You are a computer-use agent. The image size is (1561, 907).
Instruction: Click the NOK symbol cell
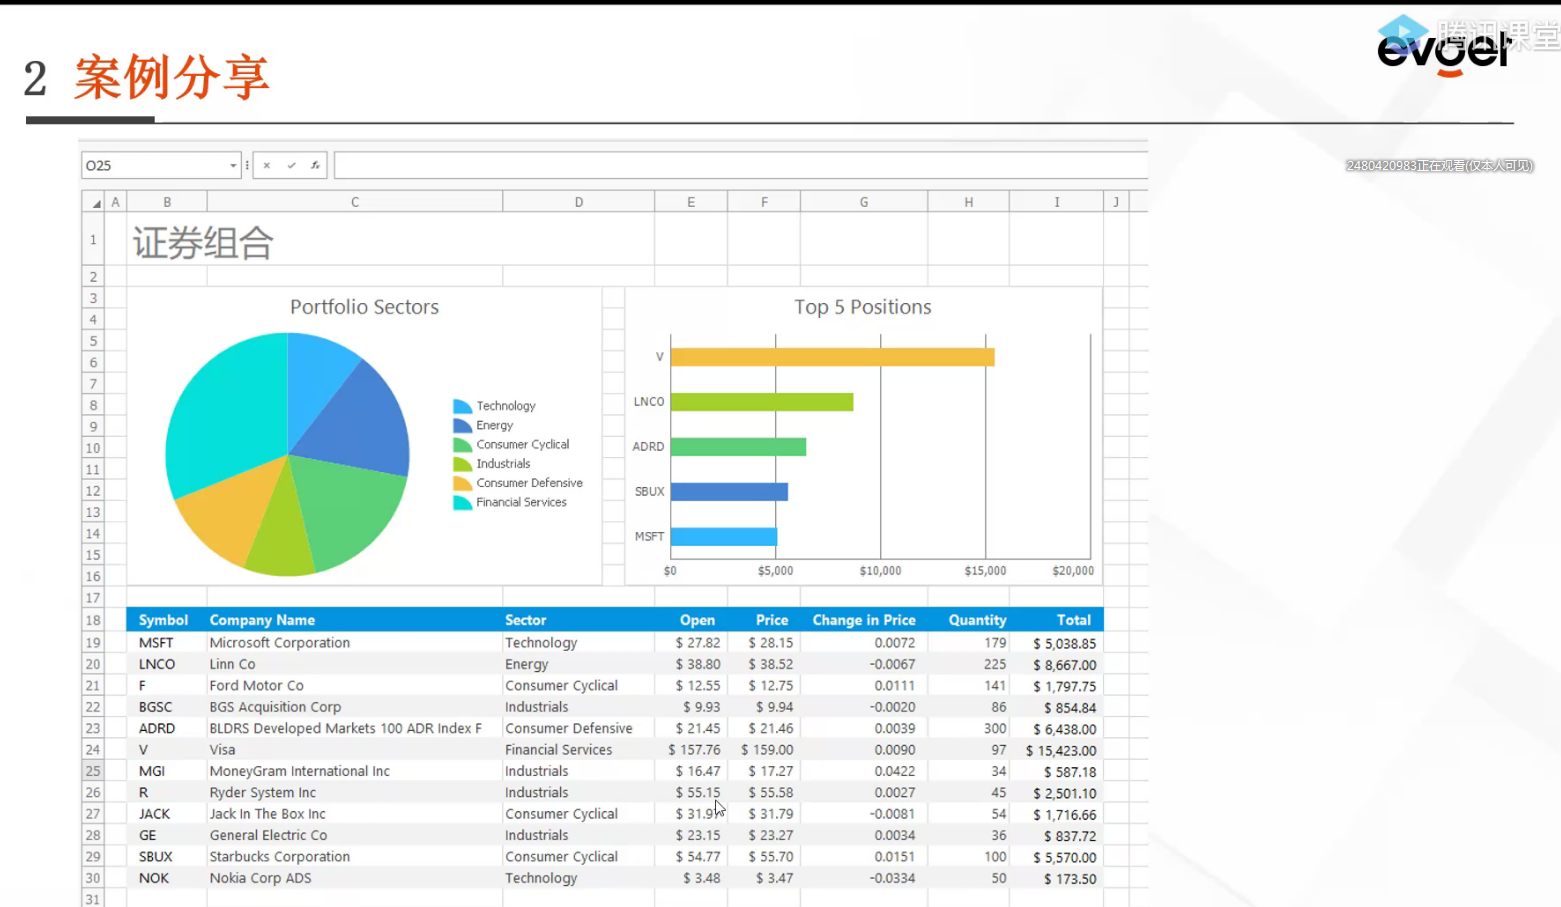[167, 878]
